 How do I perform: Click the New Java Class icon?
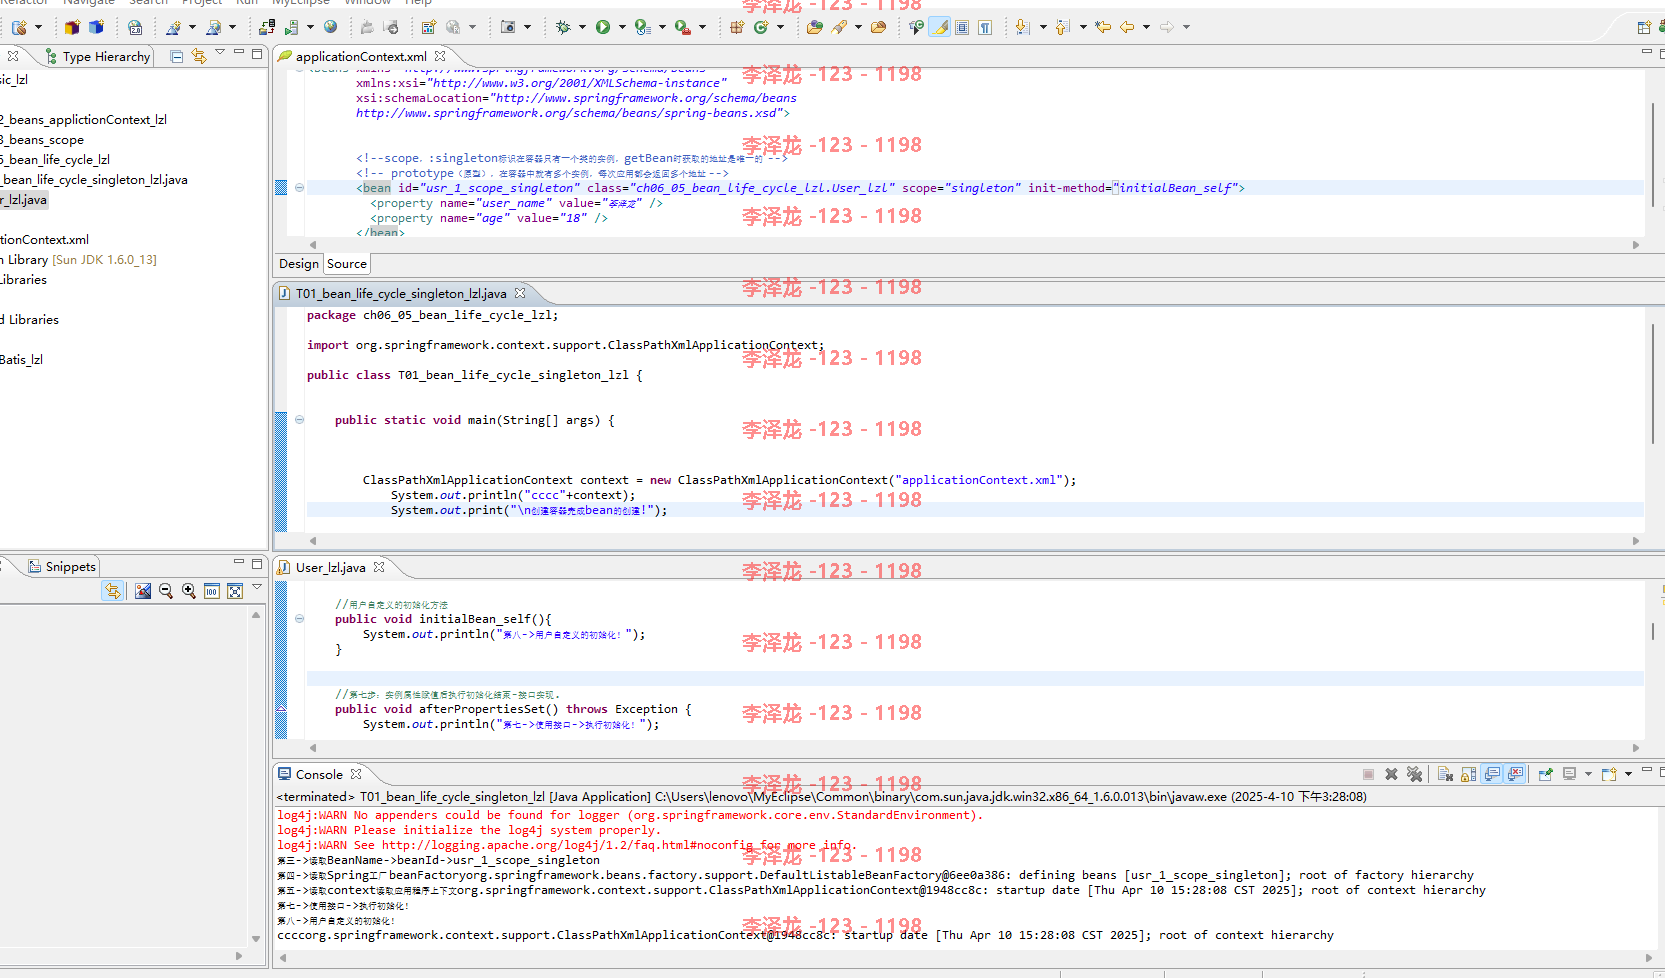tap(761, 27)
